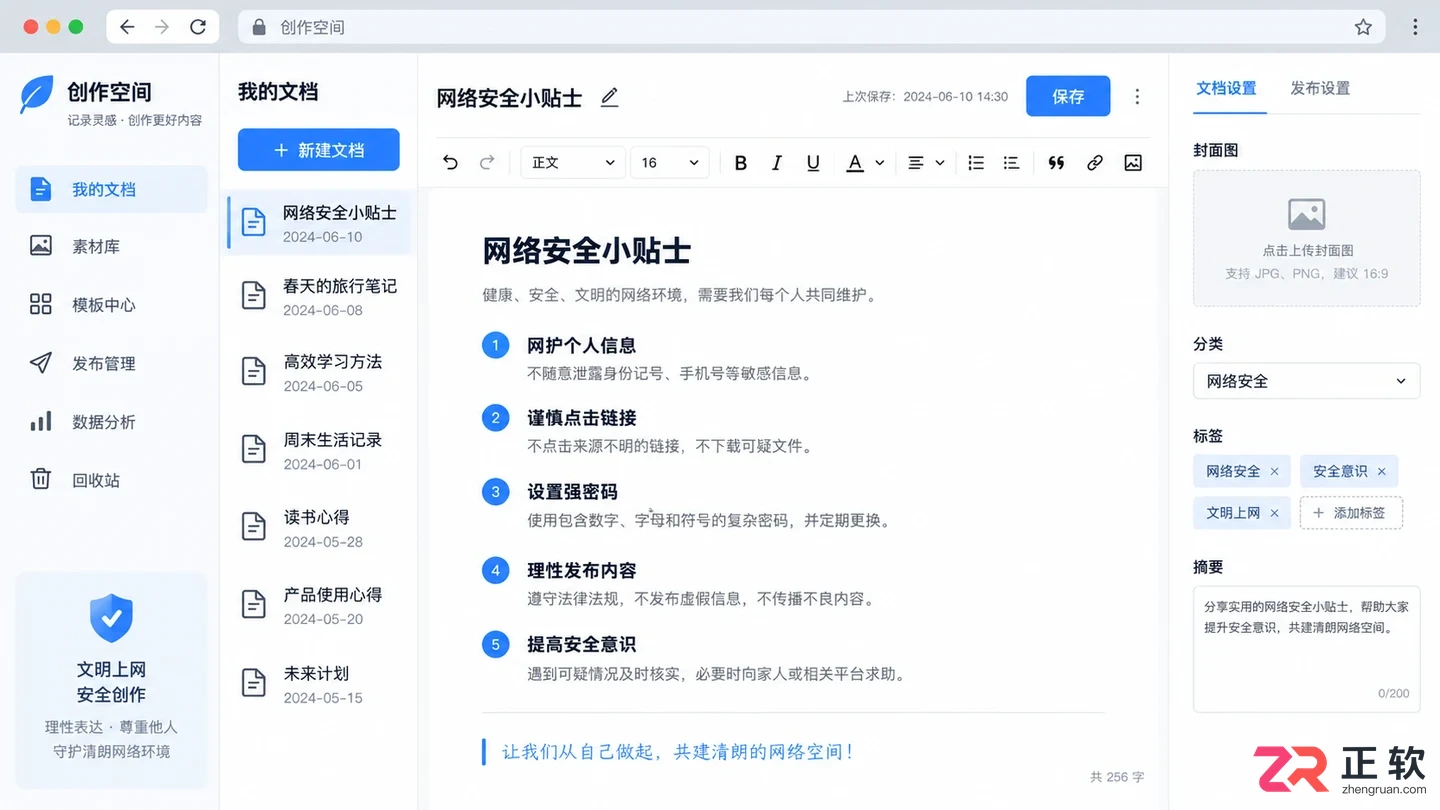
Task: Upload a cover image in 封面图 area
Action: point(1307,238)
